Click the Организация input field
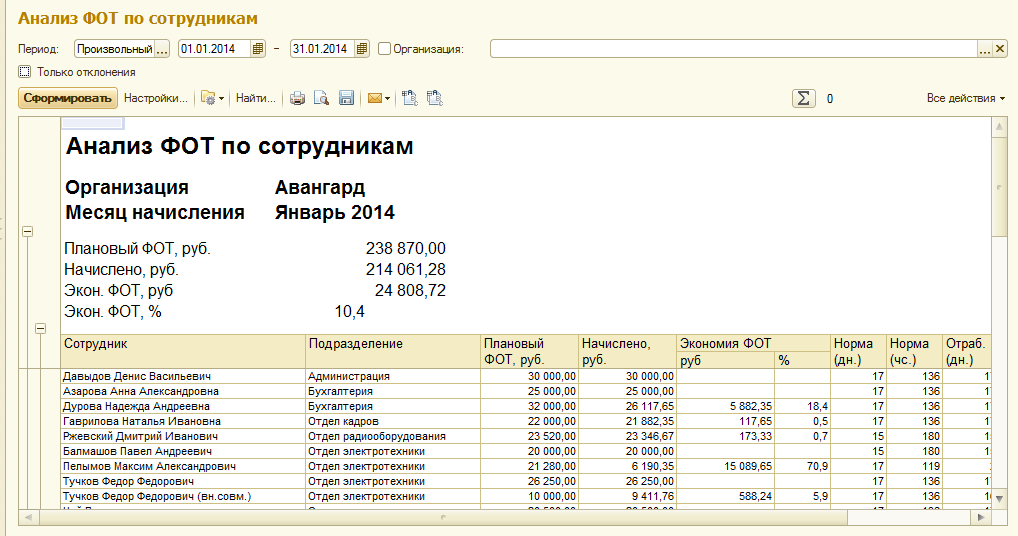The image size is (1018, 536). click(x=732, y=48)
